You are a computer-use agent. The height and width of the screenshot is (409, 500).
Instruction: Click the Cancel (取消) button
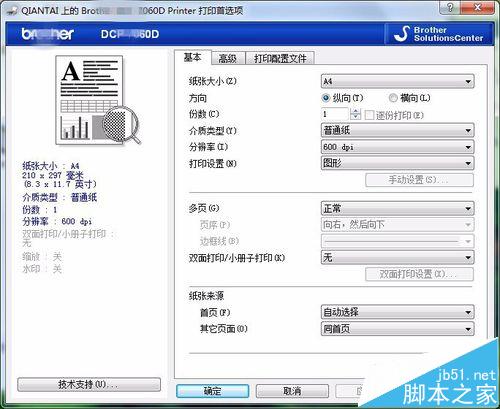[x=292, y=391]
